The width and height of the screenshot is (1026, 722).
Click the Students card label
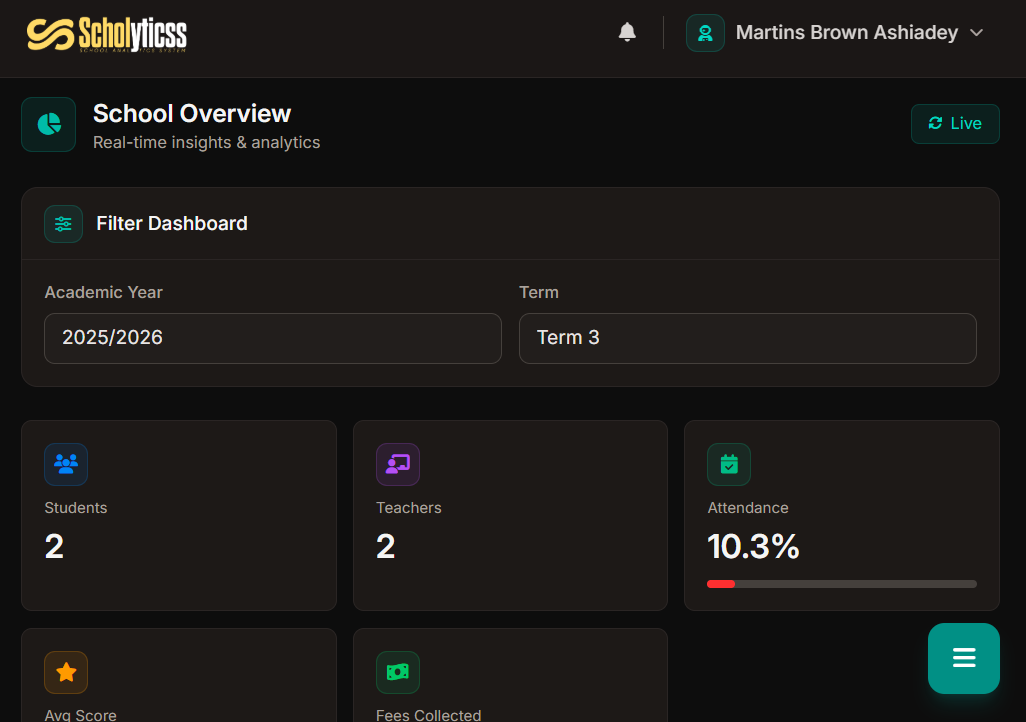(x=75, y=508)
